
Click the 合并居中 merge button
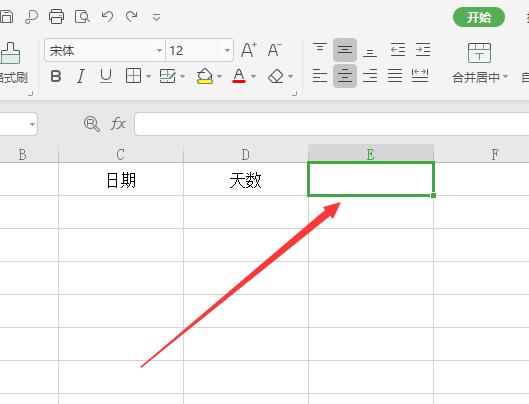[480, 63]
